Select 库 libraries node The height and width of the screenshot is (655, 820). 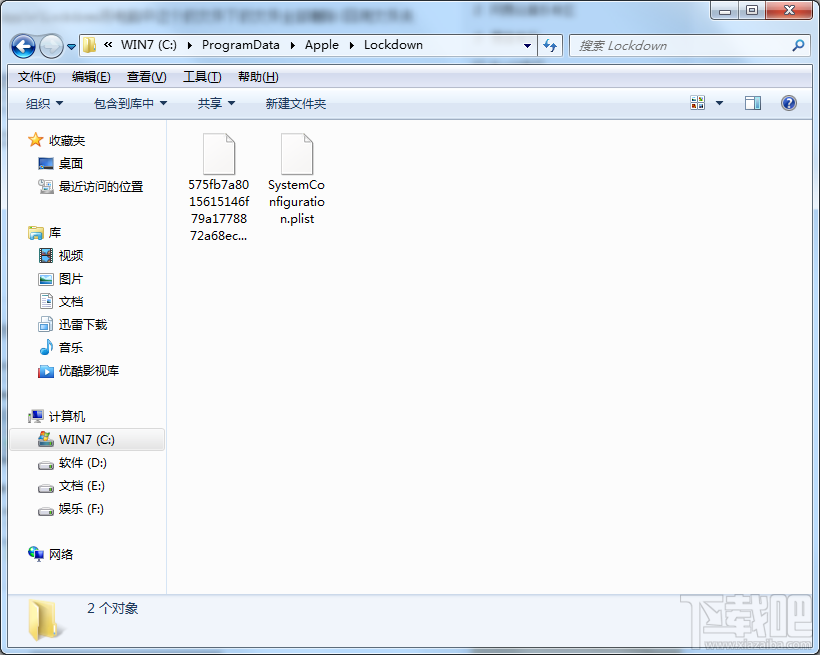pos(45,232)
